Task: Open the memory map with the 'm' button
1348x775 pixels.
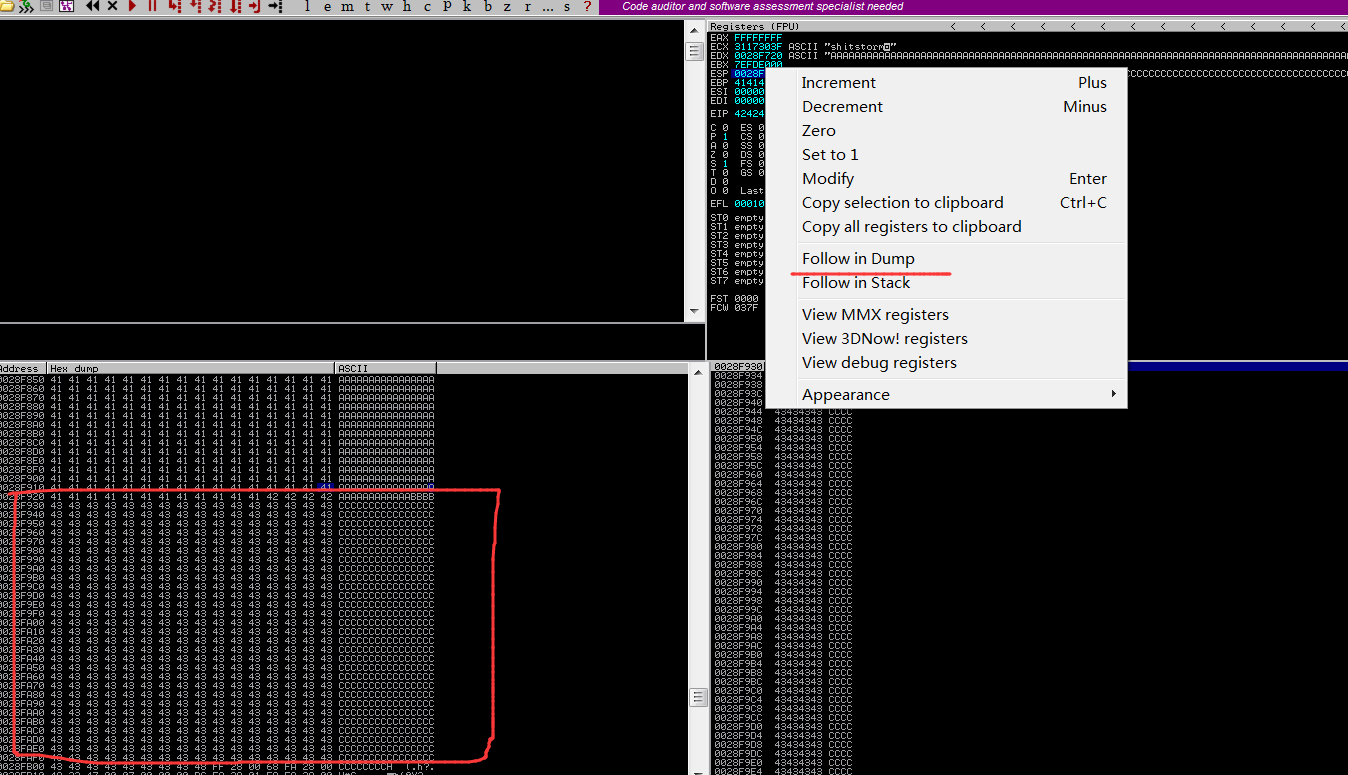Action: [346, 6]
